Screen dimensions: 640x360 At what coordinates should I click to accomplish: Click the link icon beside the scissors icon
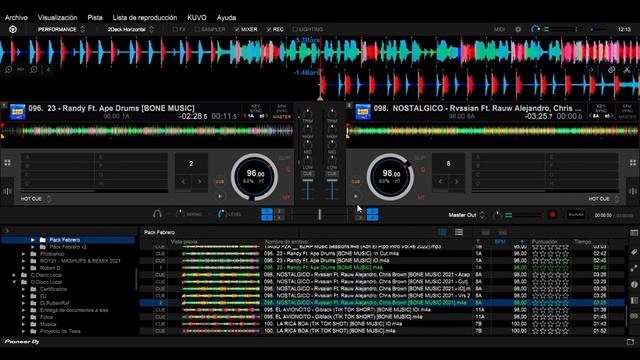coord(611,70)
